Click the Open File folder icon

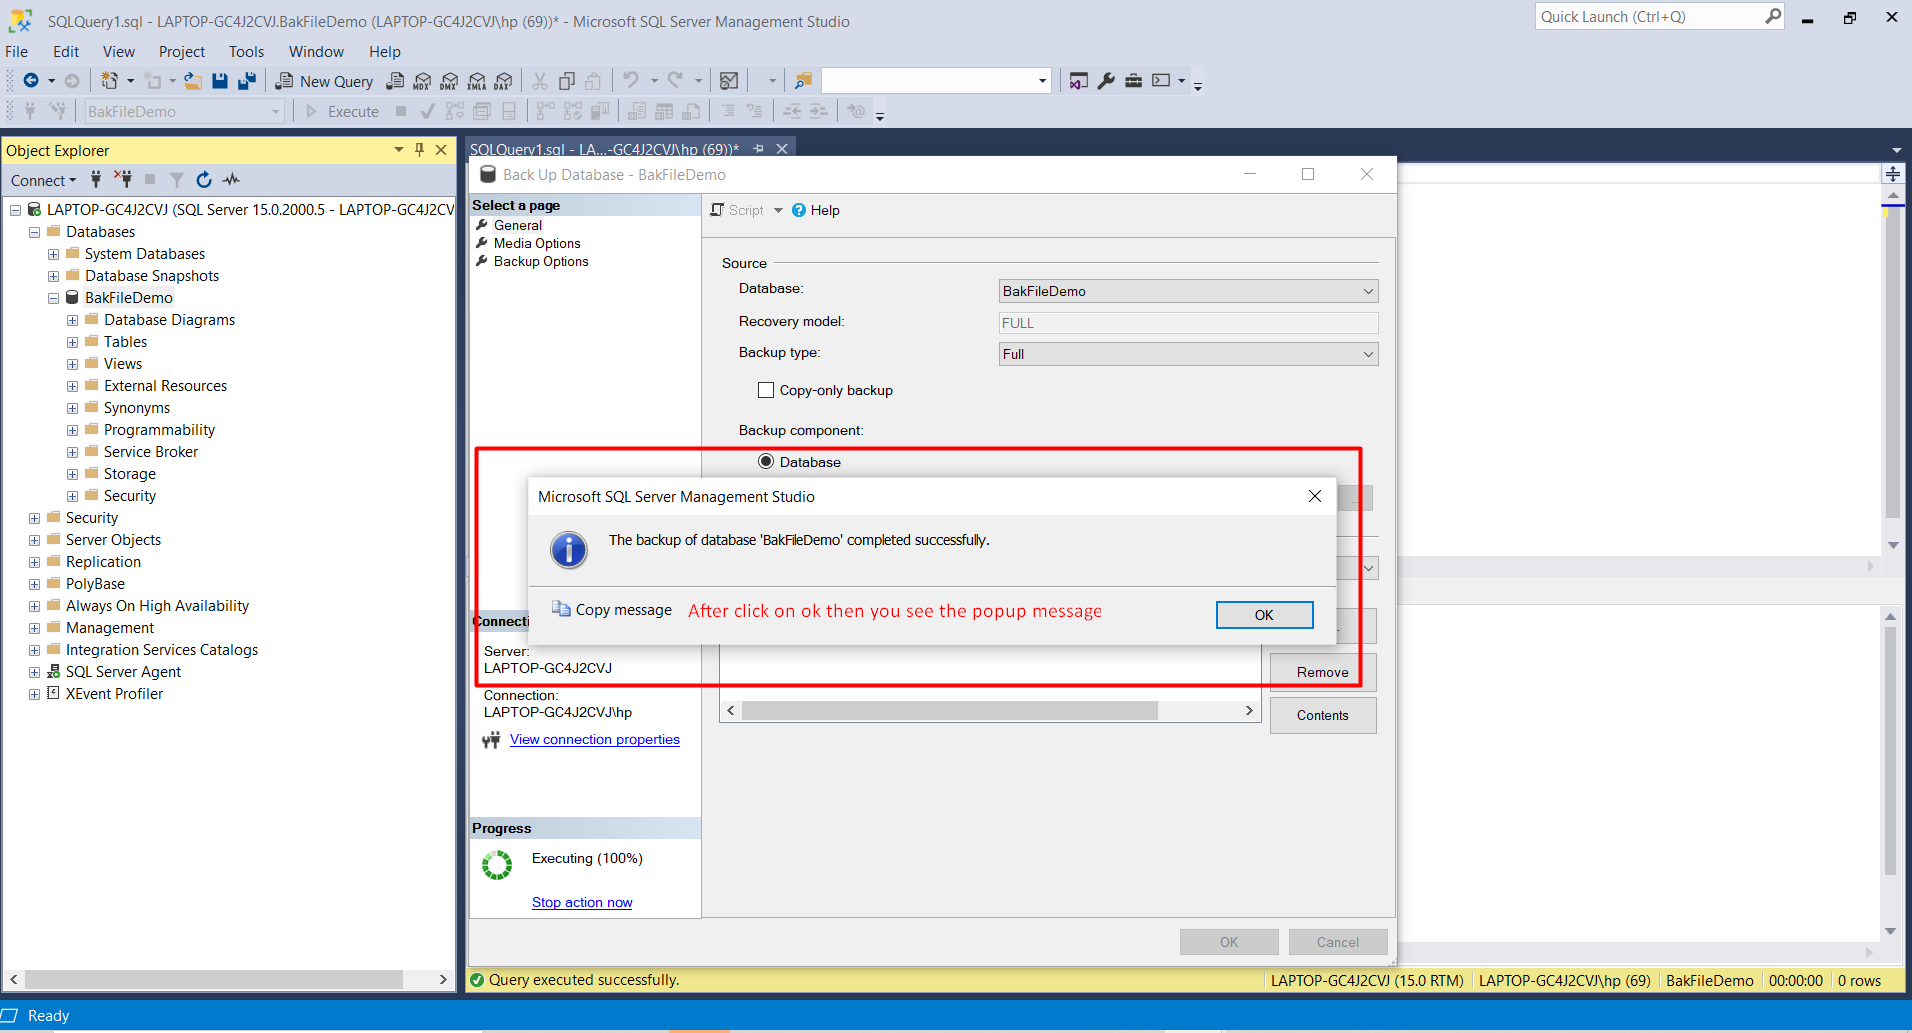[193, 81]
